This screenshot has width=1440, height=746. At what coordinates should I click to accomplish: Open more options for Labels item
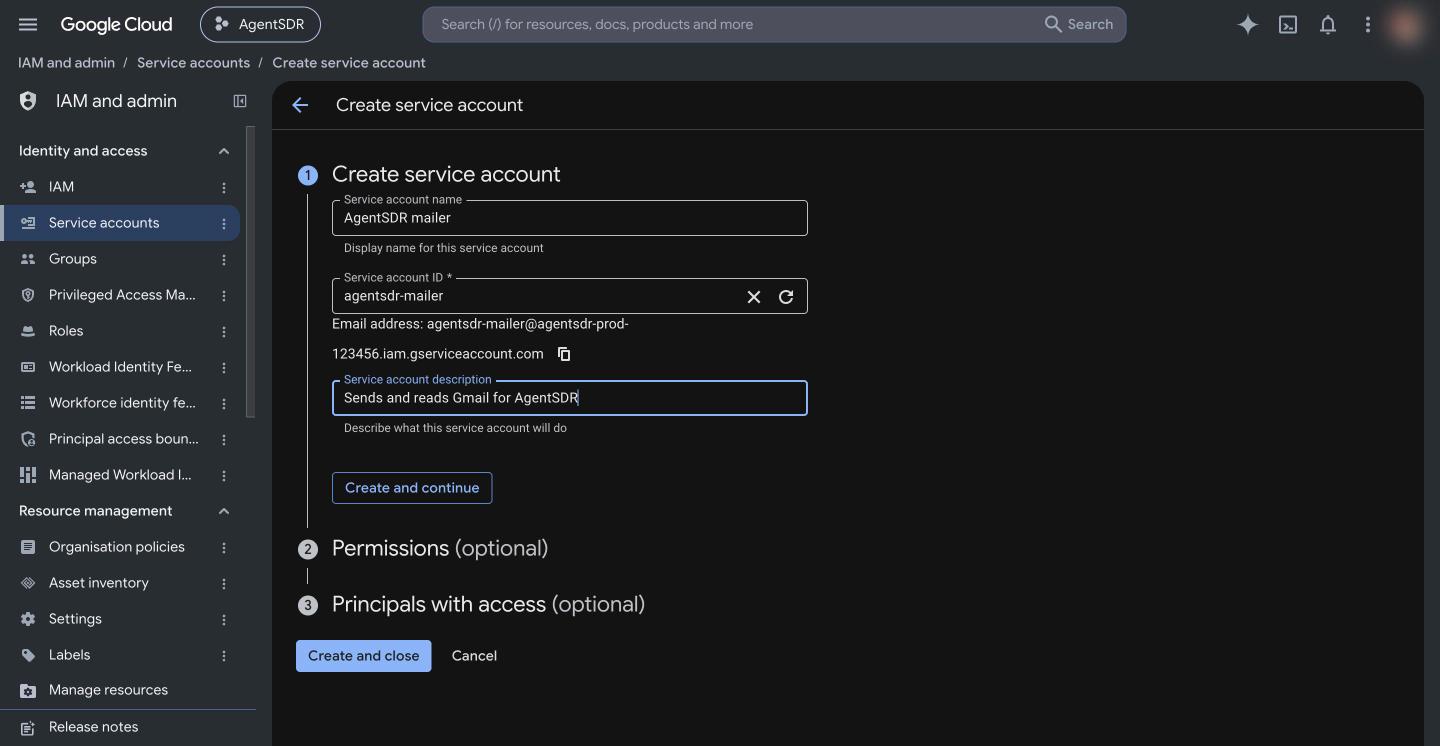click(x=224, y=655)
